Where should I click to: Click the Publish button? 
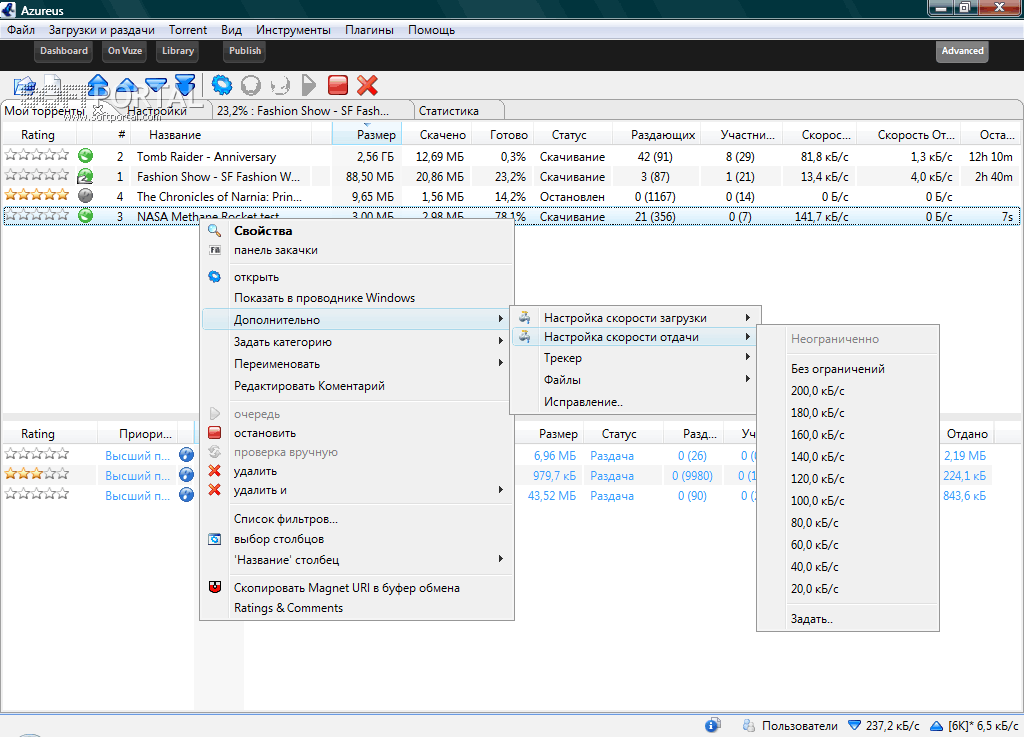pyautogui.click(x=245, y=51)
